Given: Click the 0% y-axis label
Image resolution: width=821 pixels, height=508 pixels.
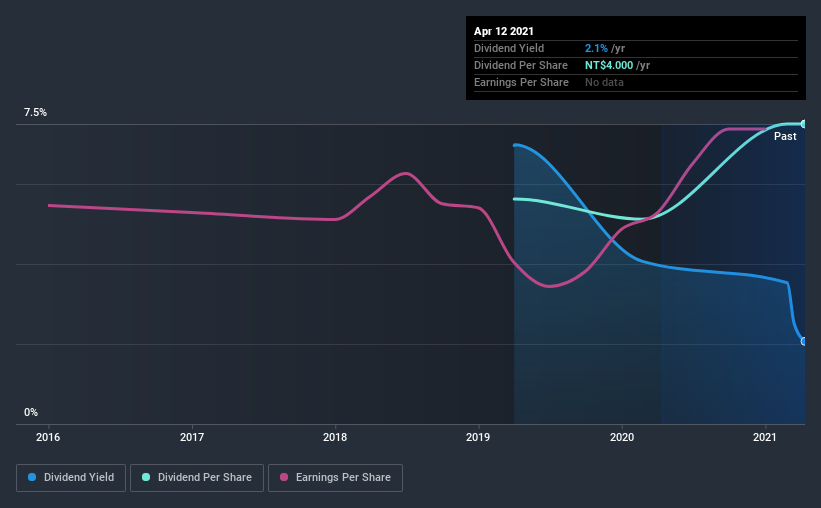Looking at the screenshot, I should click(x=31, y=412).
